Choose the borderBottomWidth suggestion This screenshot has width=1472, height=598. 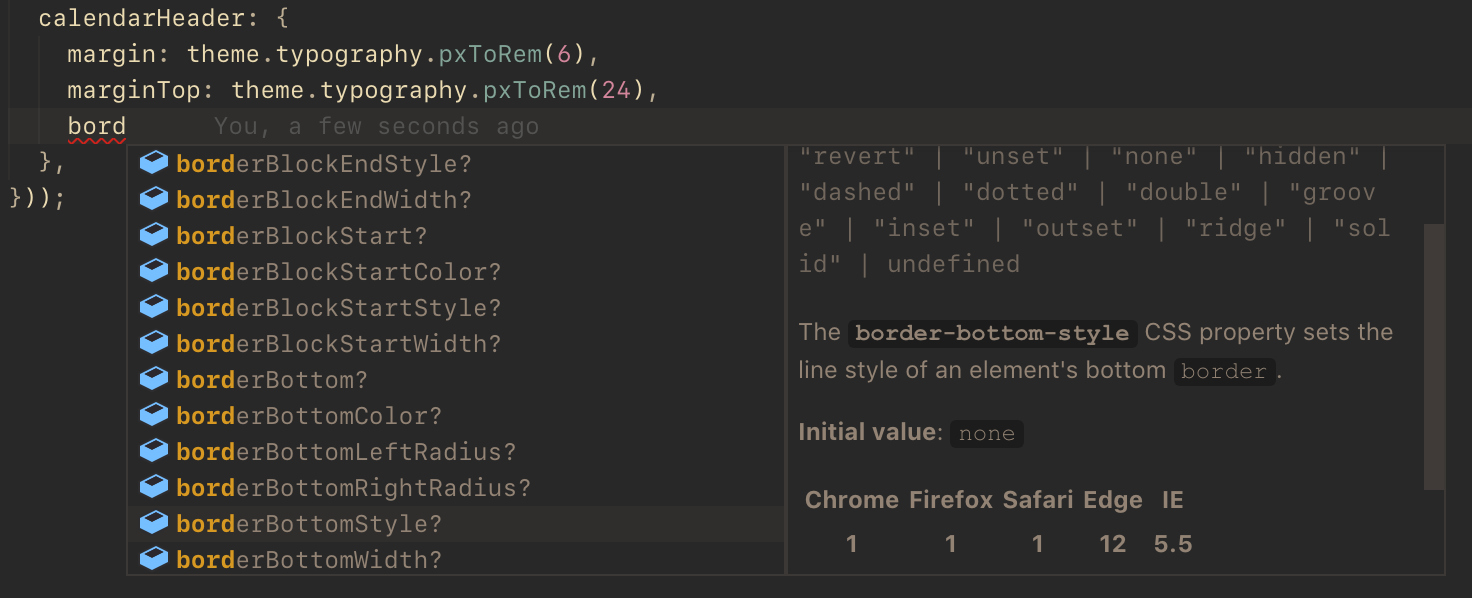(457, 560)
